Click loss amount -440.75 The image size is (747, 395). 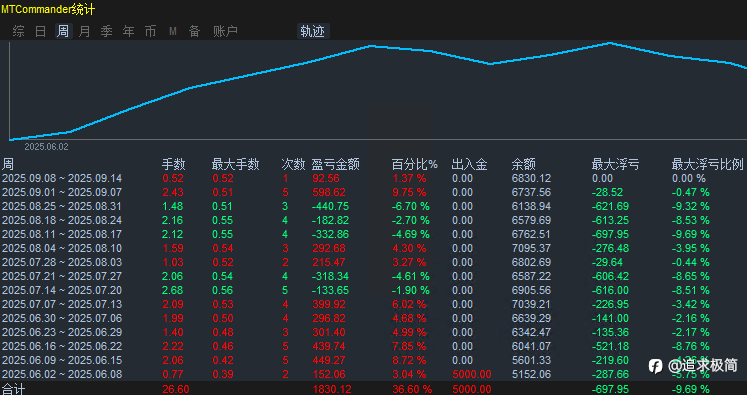[330, 206]
